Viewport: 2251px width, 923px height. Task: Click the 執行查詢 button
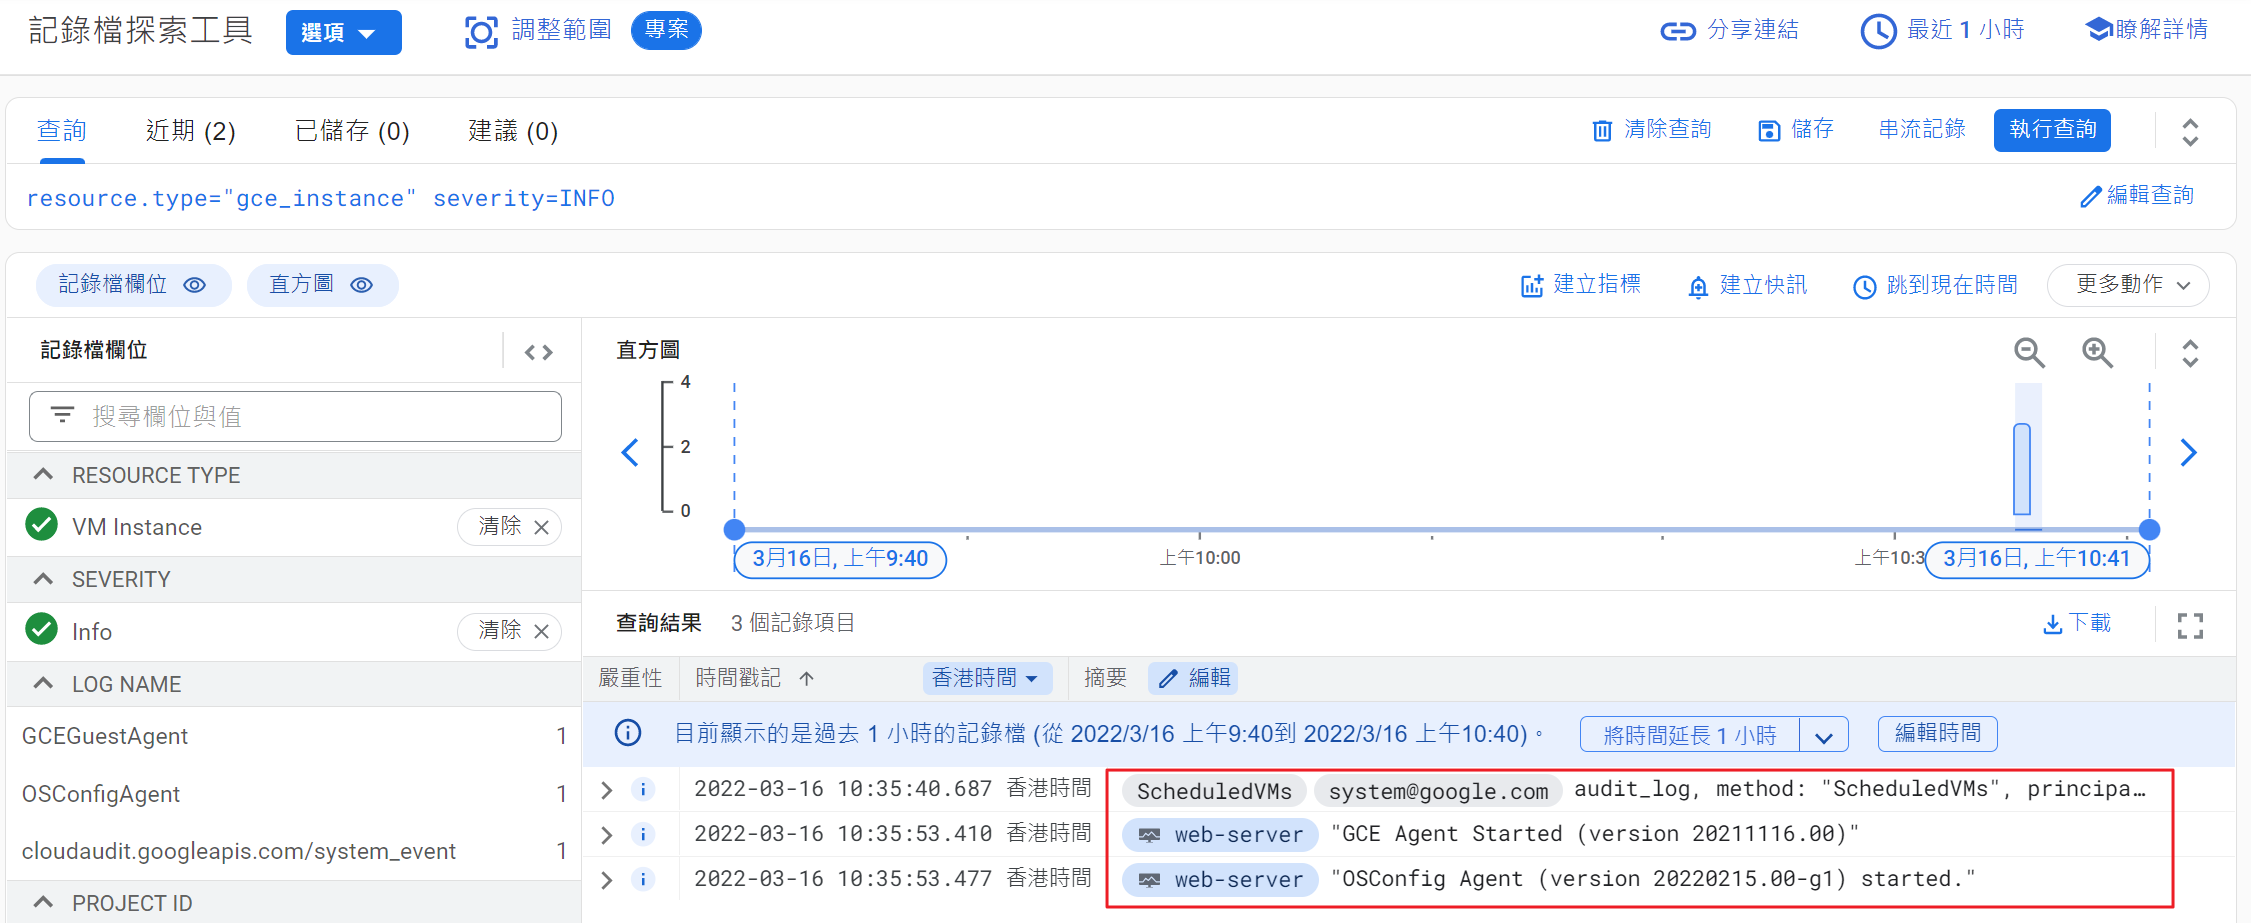click(x=2051, y=130)
